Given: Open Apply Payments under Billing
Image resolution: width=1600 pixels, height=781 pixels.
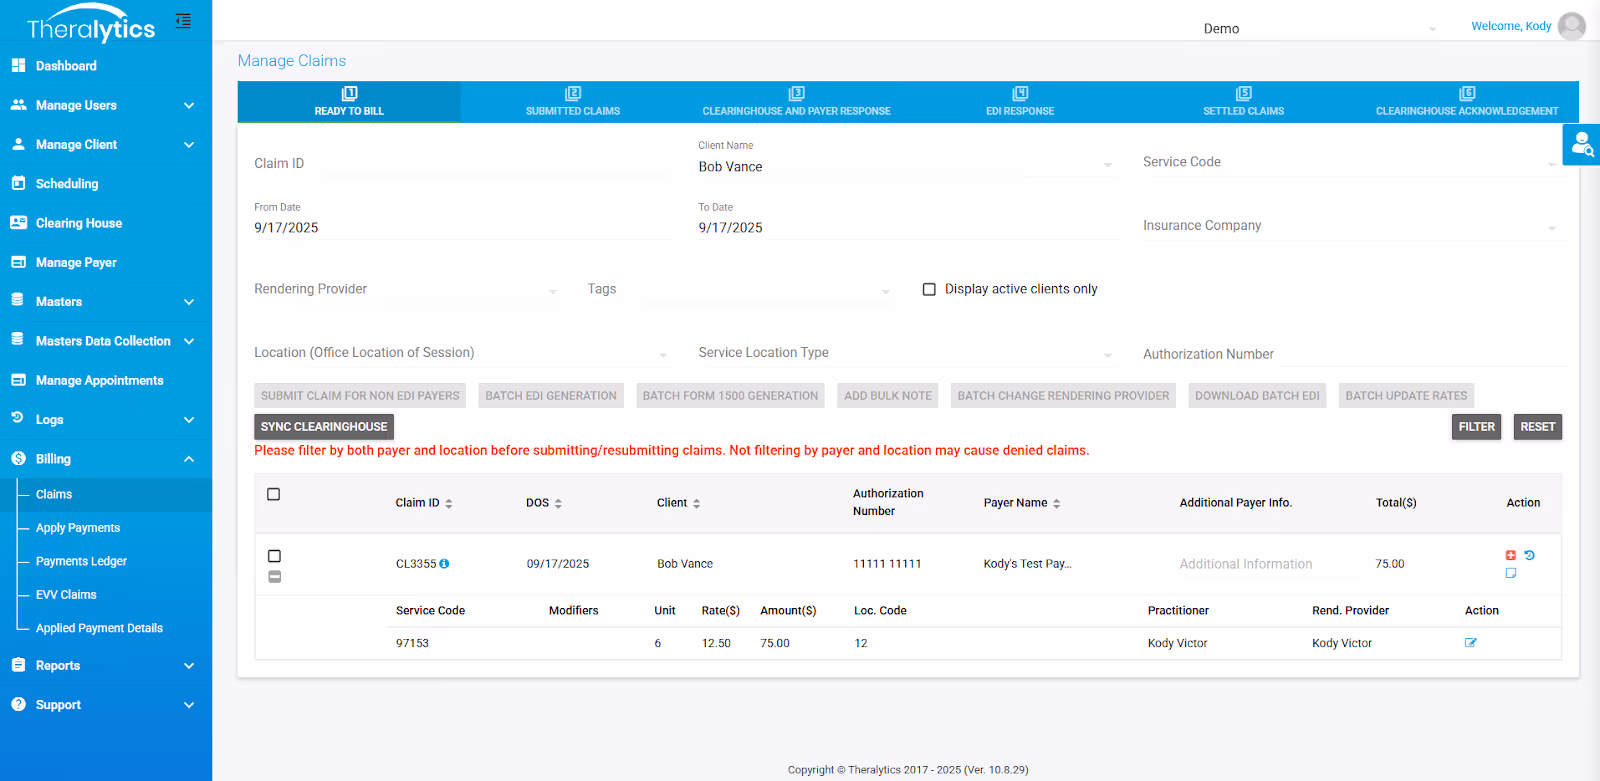Looking at the screenshot, I should pyautogui.click(x=78, y=528).
